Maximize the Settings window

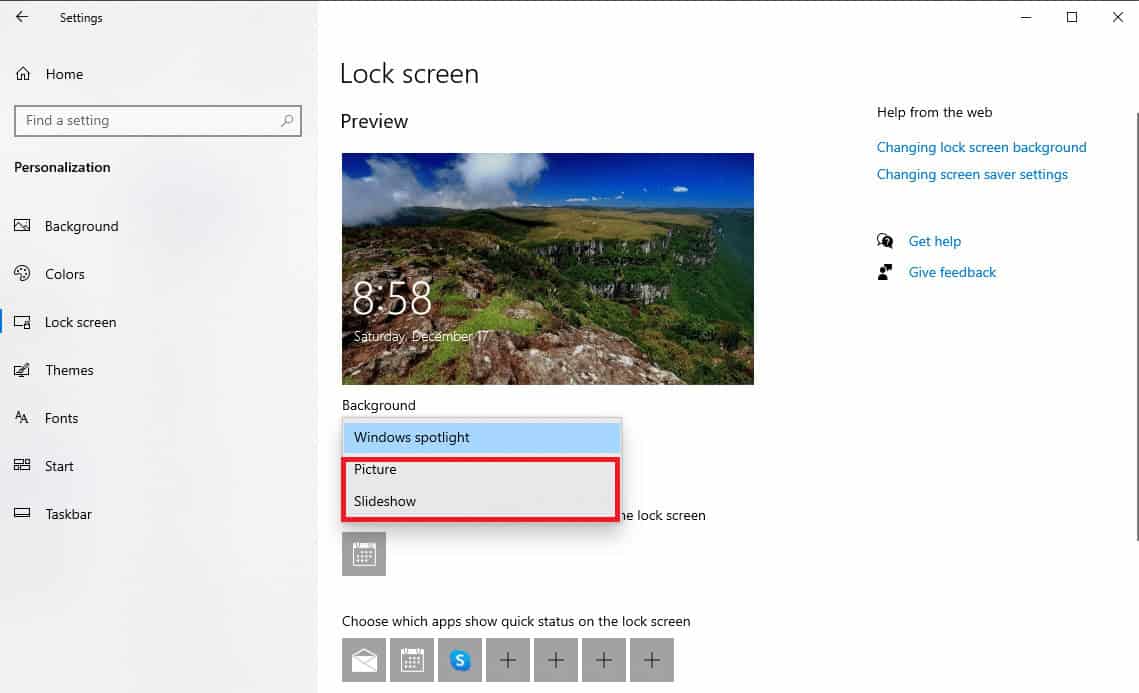(1071, 17)
